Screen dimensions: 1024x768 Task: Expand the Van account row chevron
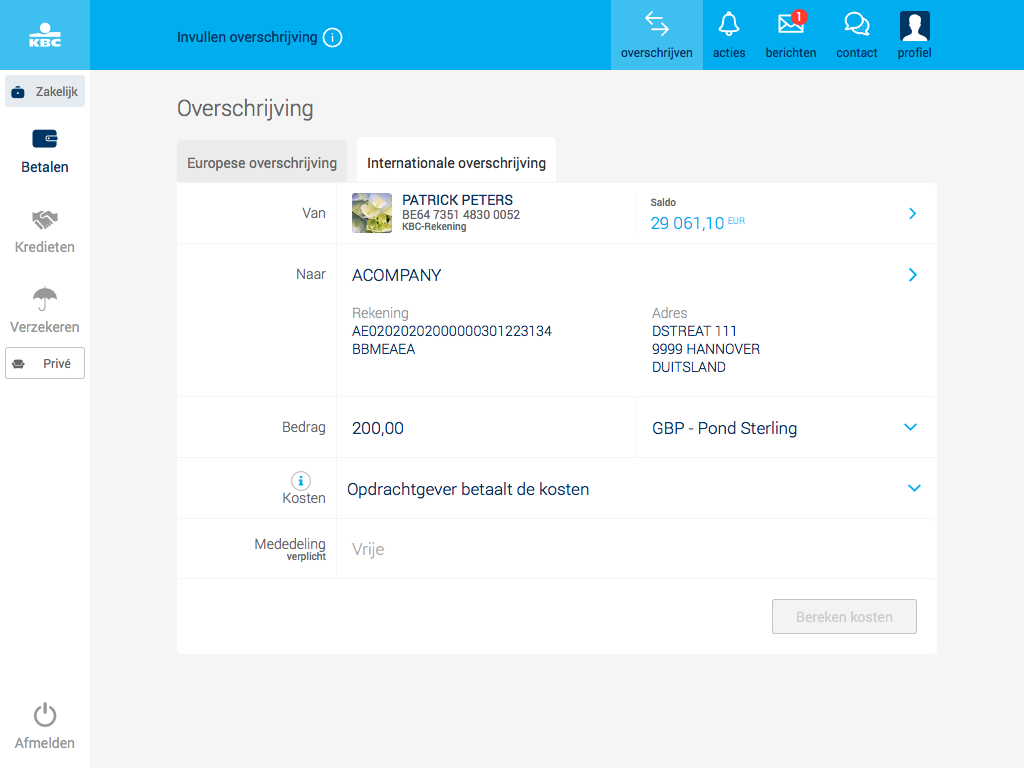(912, 213)
